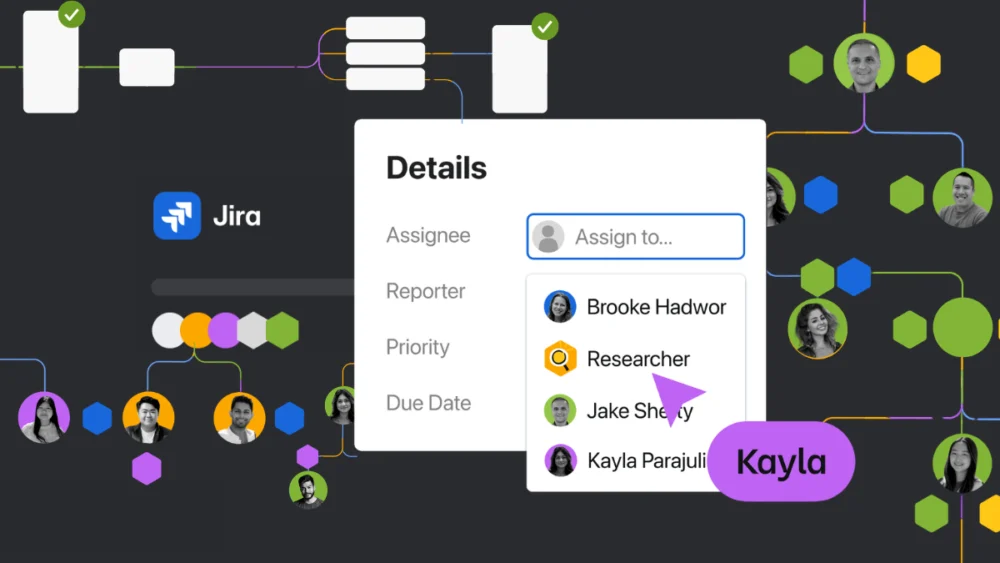
Task: Click the avatar beside Brooke Hadwor
Action: coord(560,307)
